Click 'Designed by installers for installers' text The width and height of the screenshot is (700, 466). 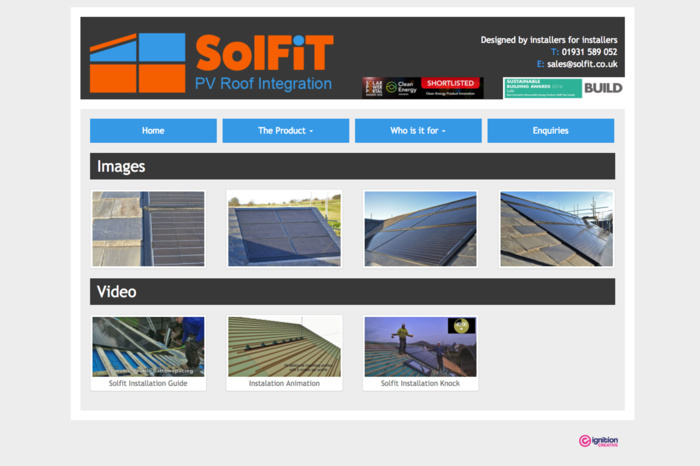click(x=549, y=40)
